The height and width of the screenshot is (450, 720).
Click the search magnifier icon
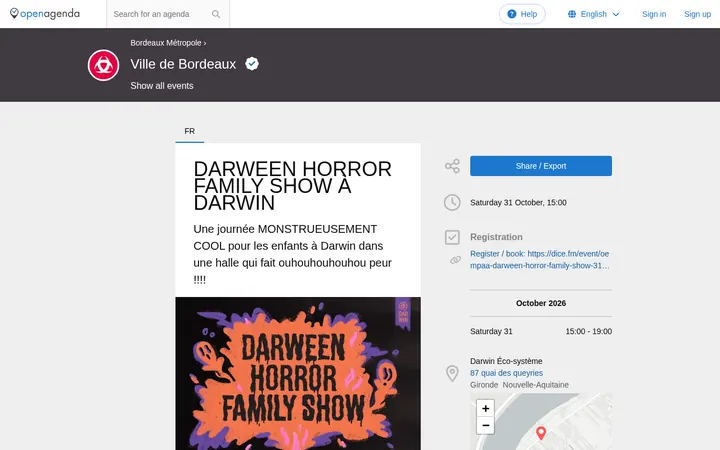(216, 14)
